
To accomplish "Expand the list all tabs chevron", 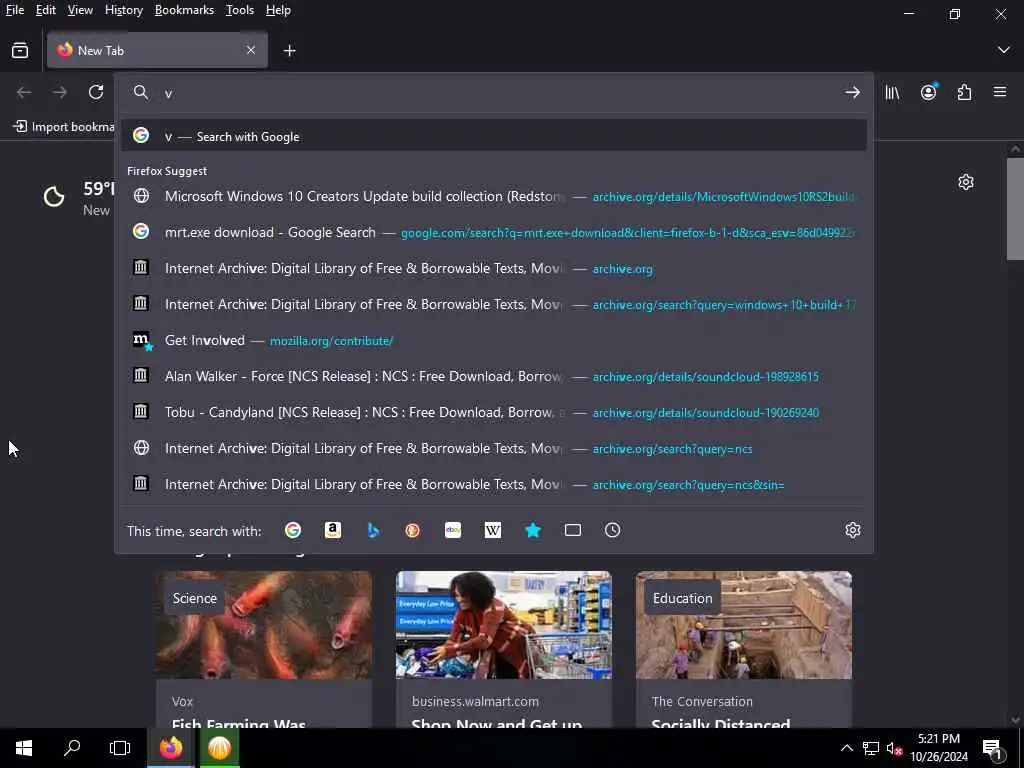I will (1004, 50).
